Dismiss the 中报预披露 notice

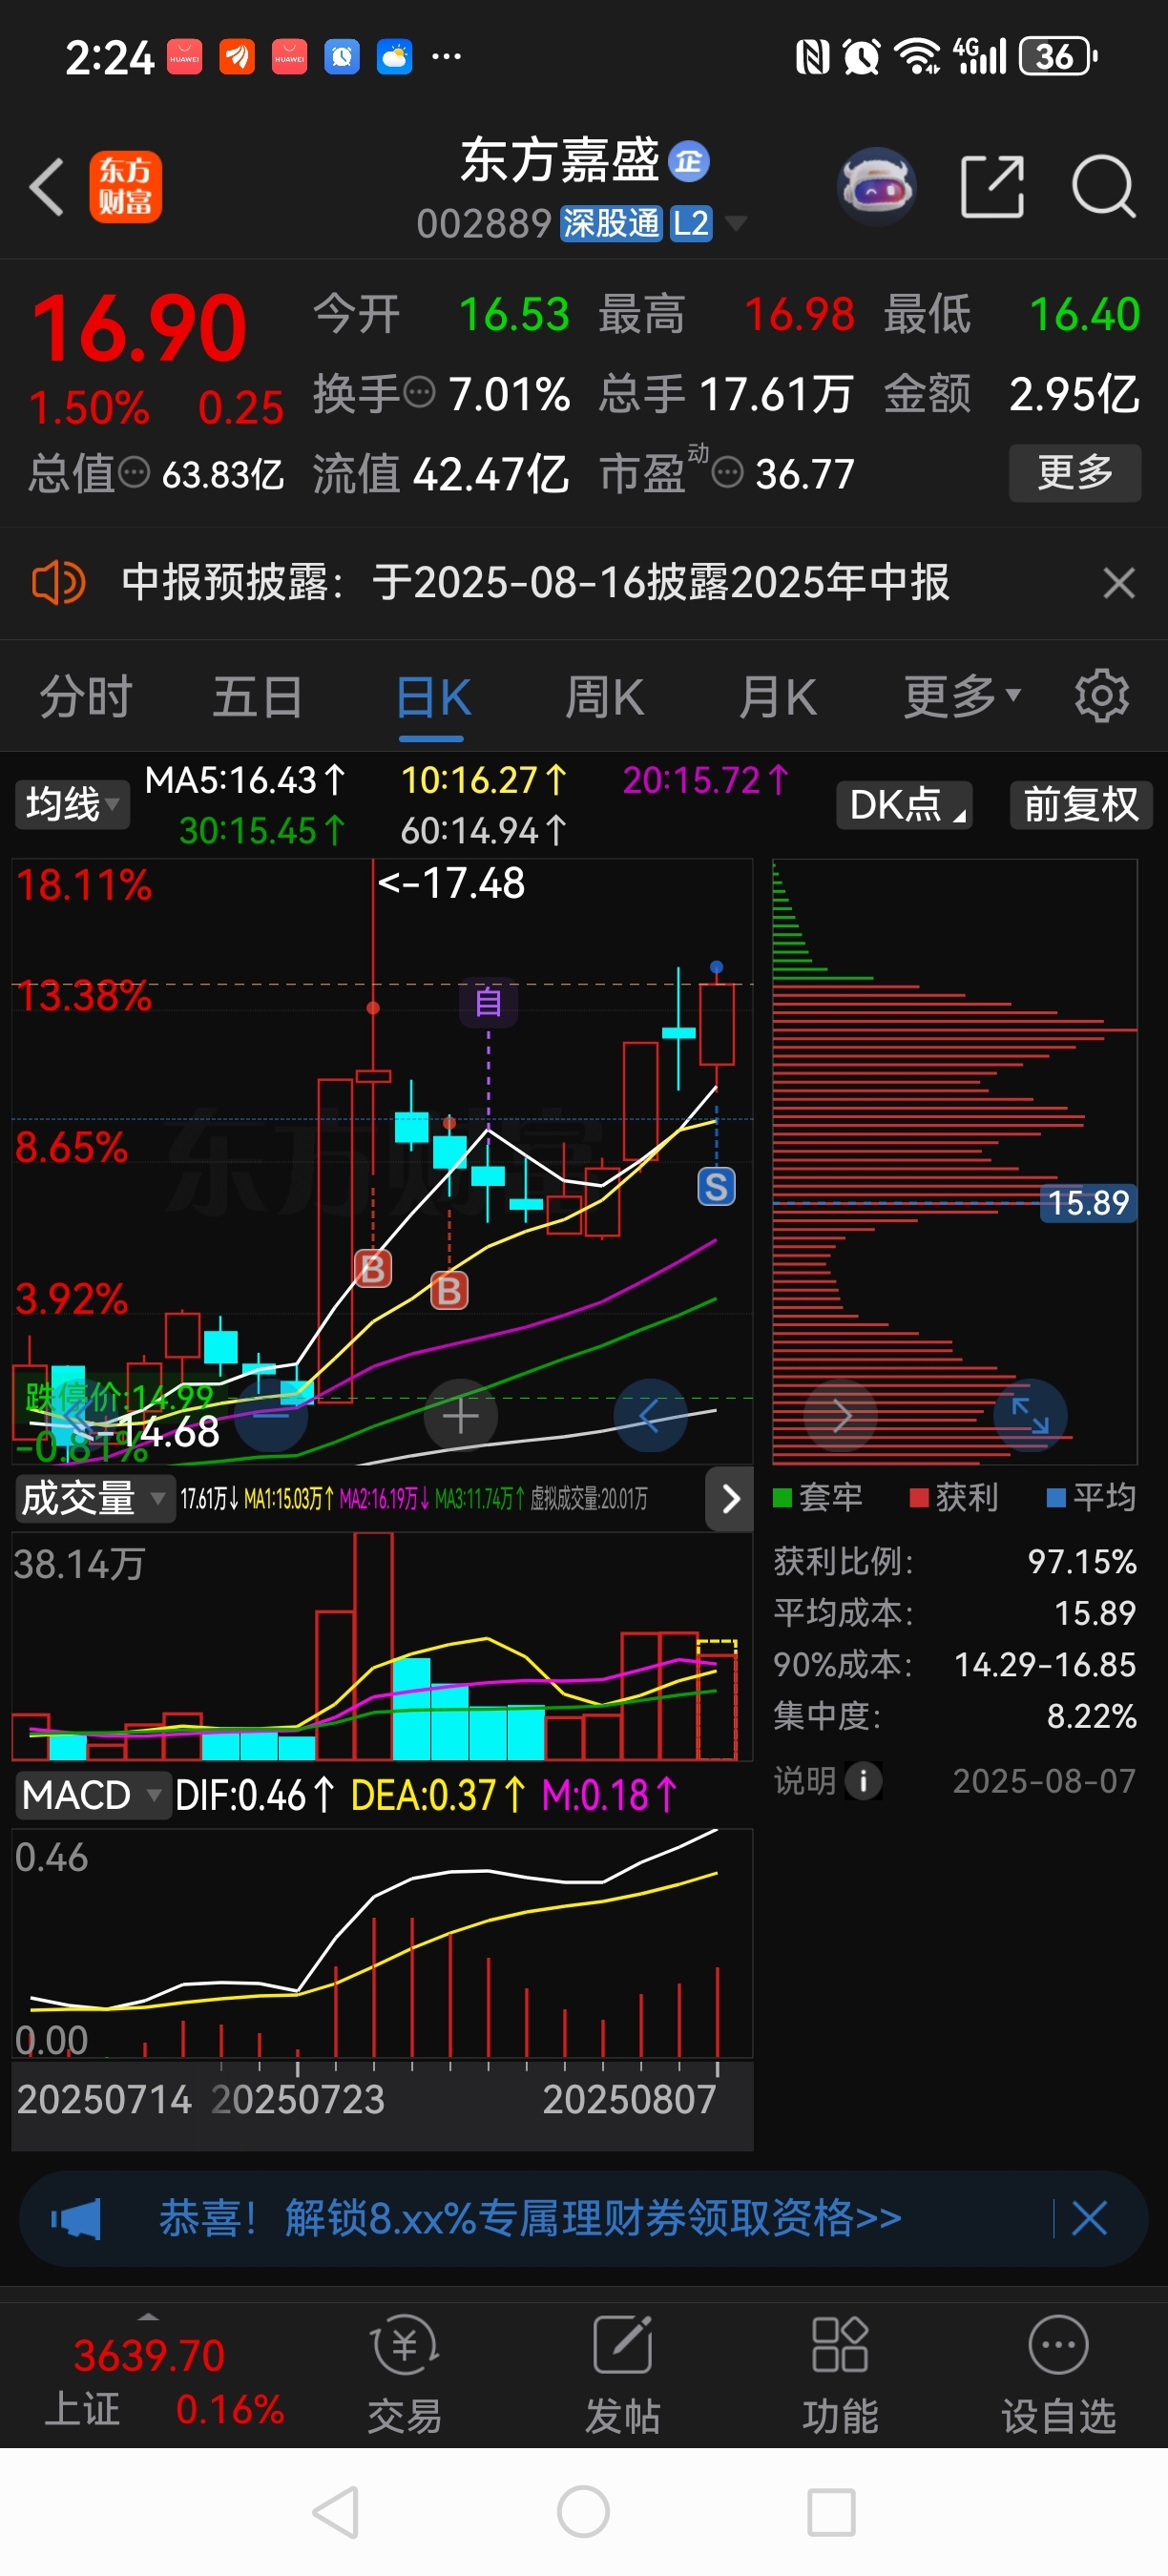(1119, 582)
